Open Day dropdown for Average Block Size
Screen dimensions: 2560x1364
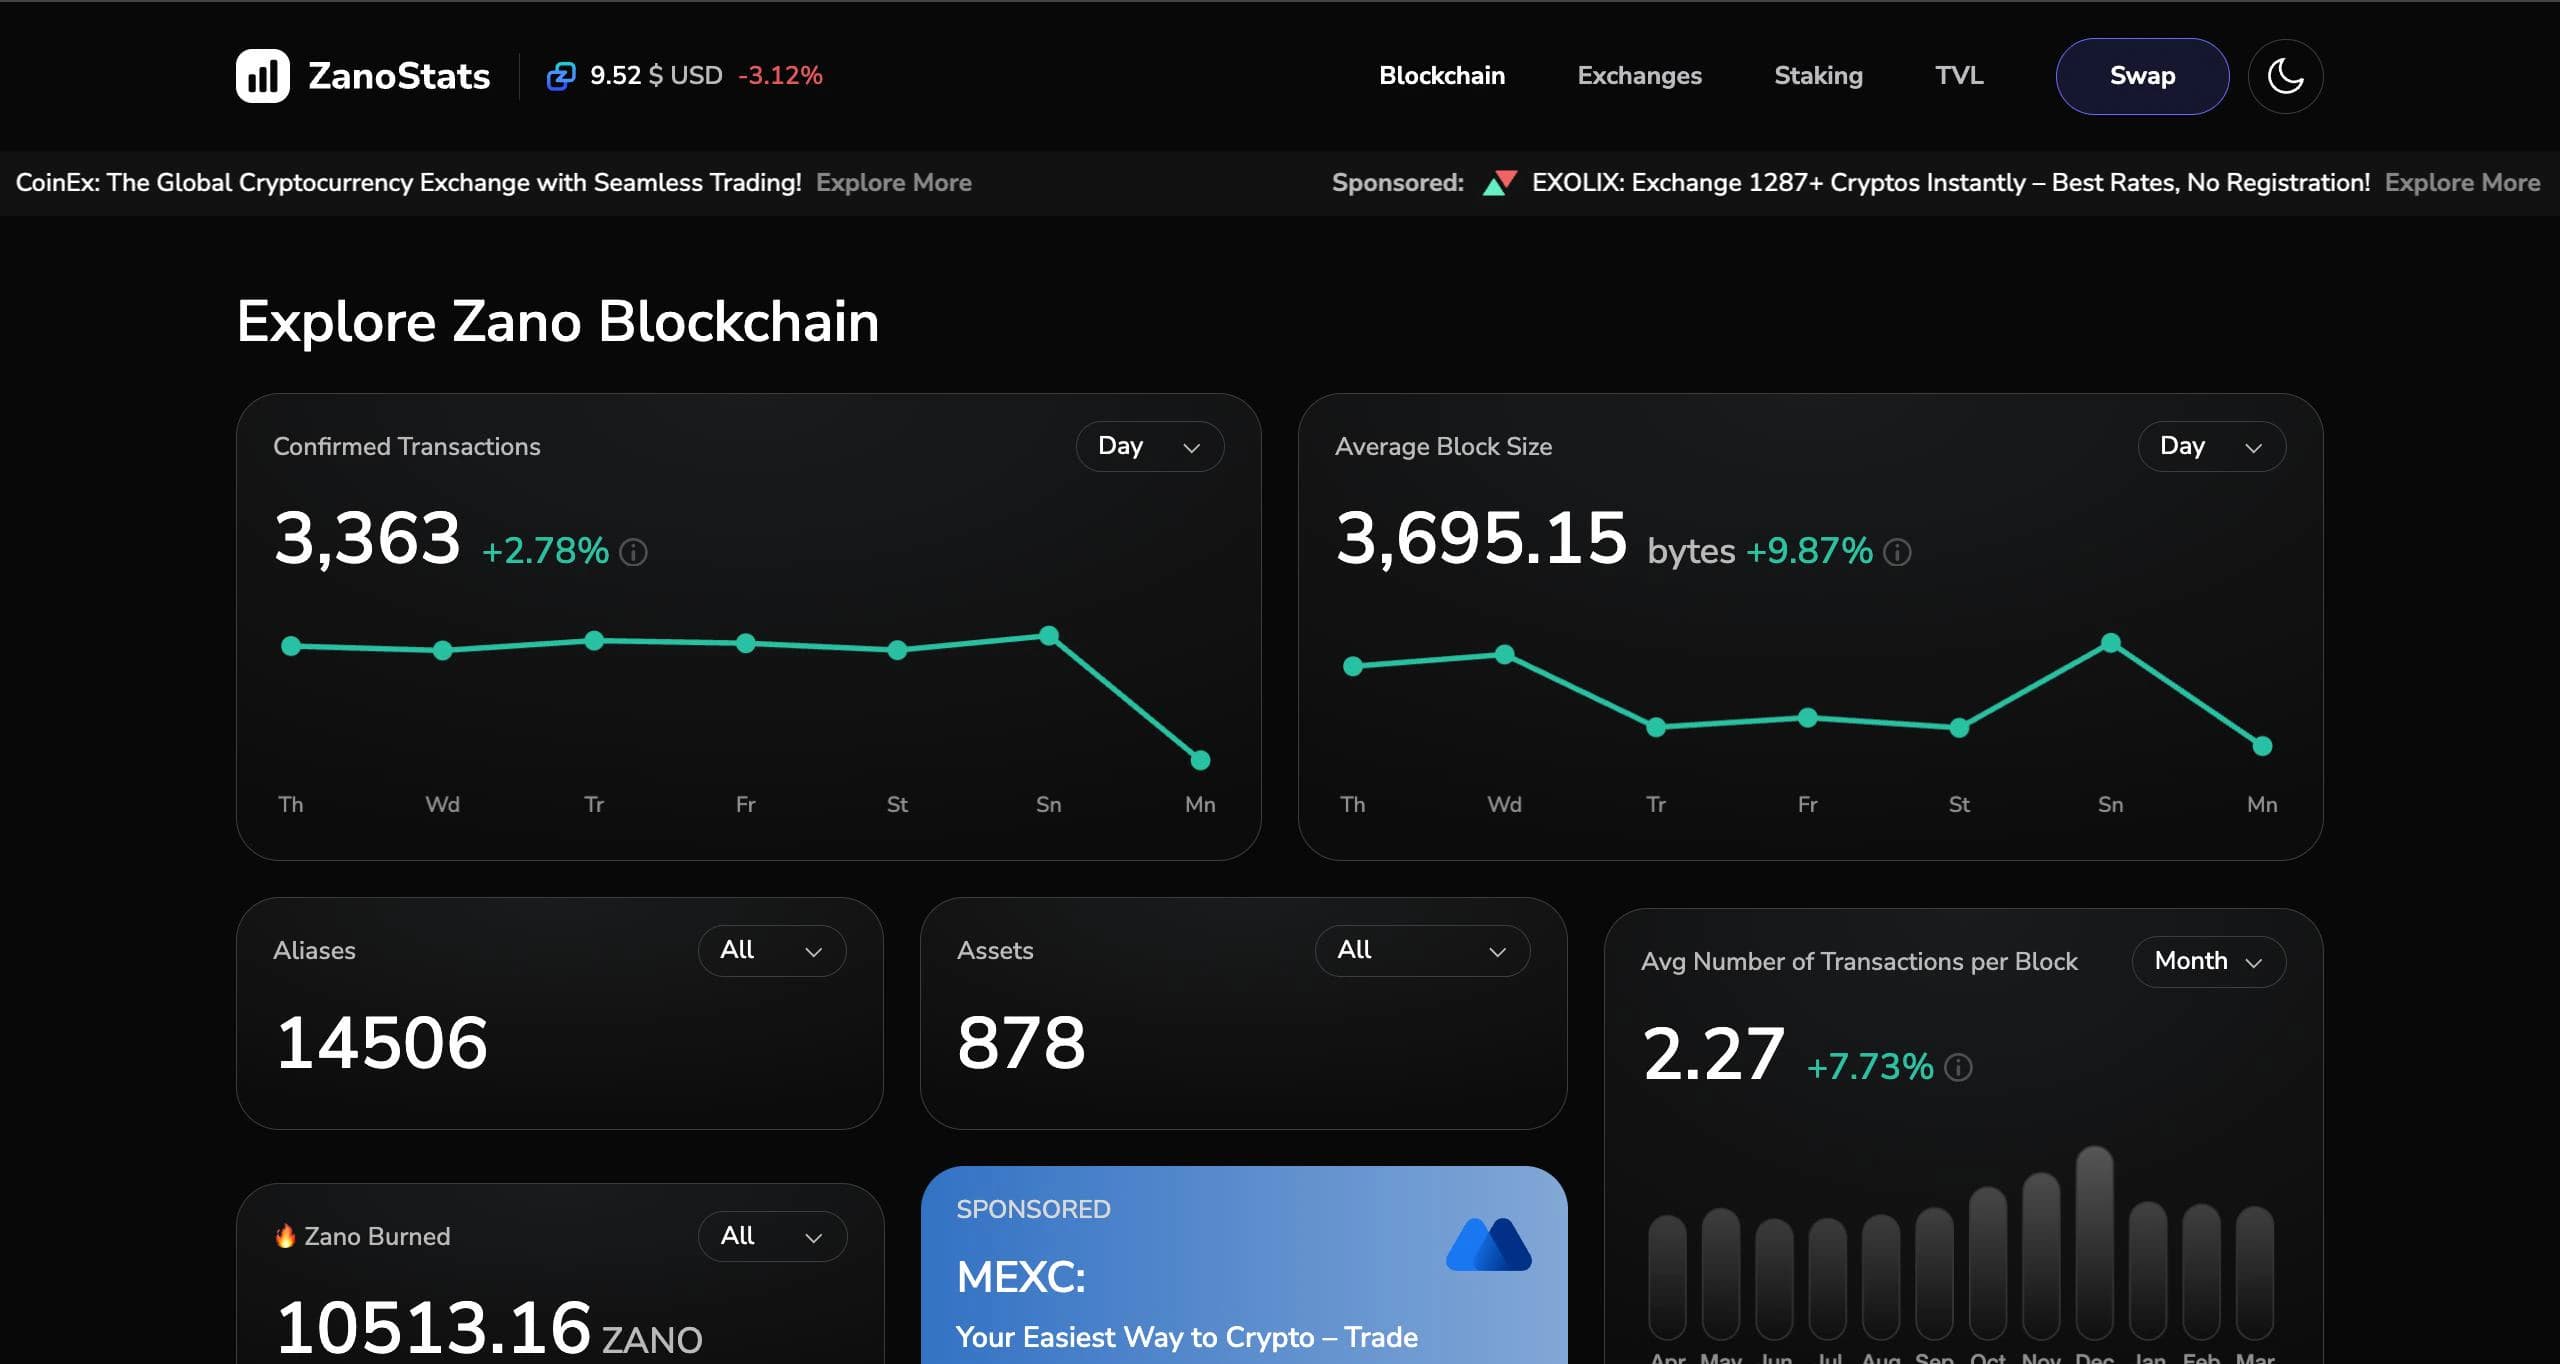coord(2211,446)
